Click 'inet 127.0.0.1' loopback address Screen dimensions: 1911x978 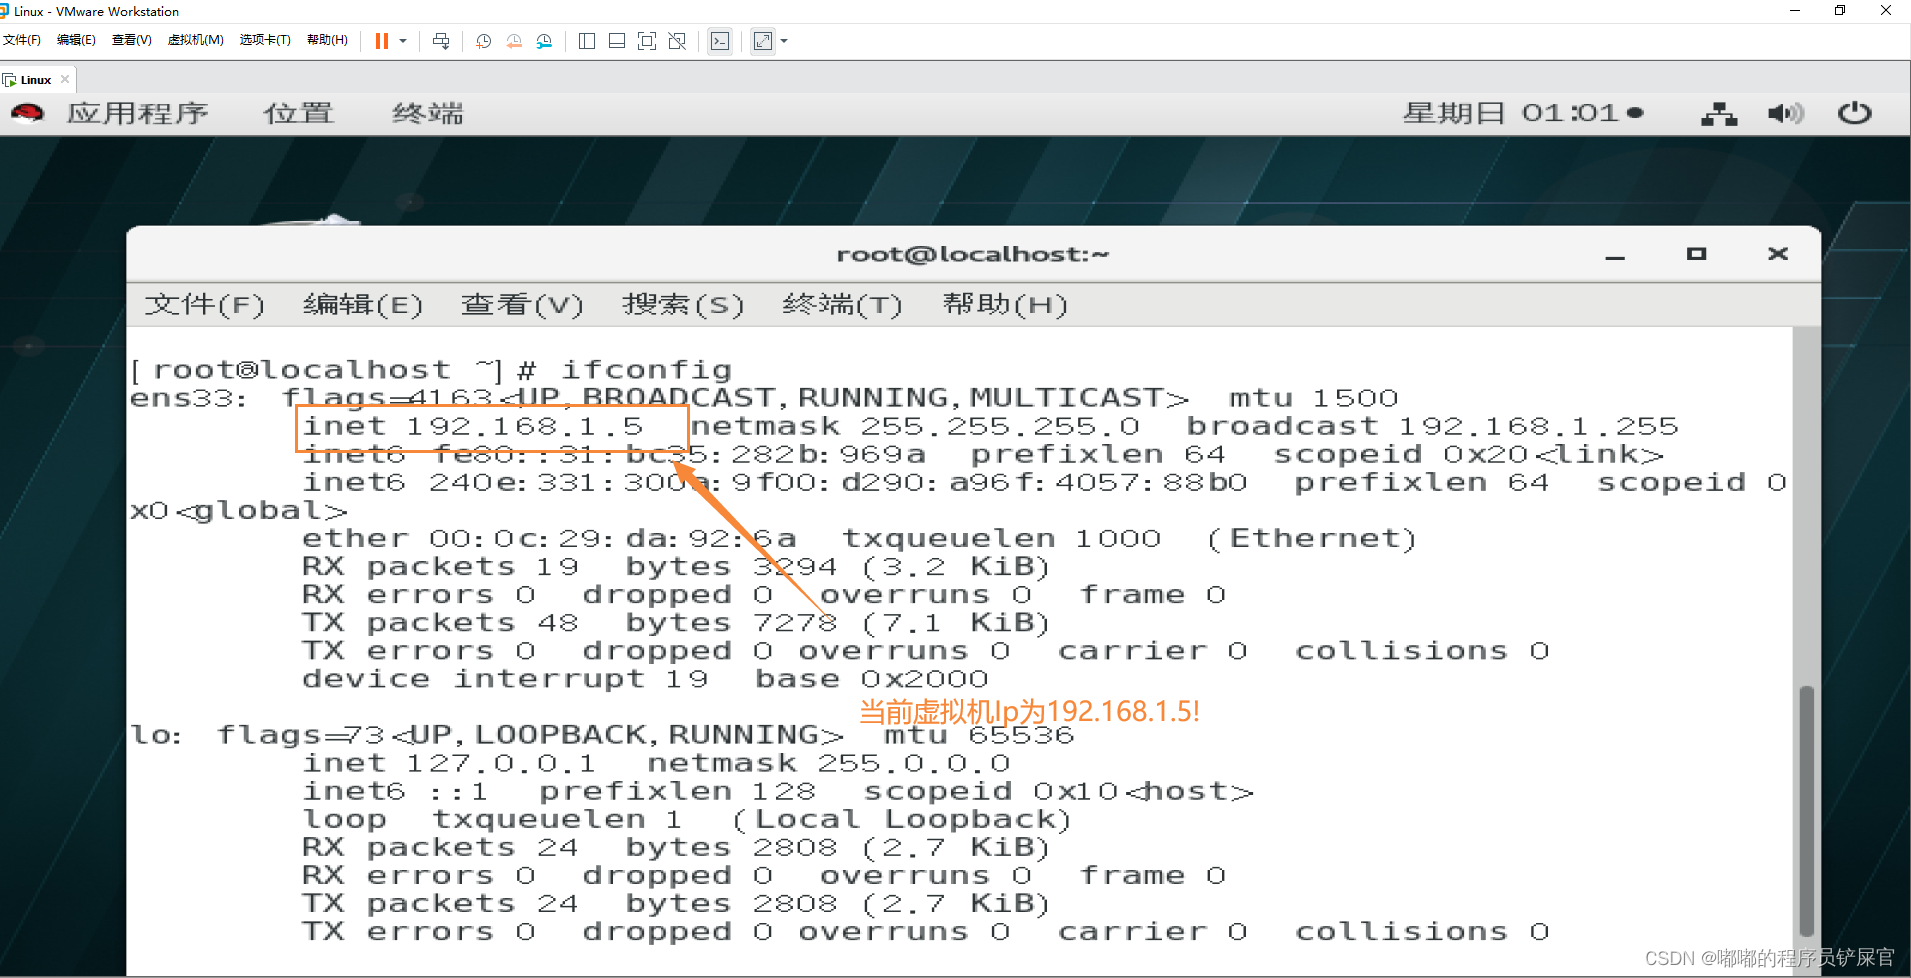(449, 763)
